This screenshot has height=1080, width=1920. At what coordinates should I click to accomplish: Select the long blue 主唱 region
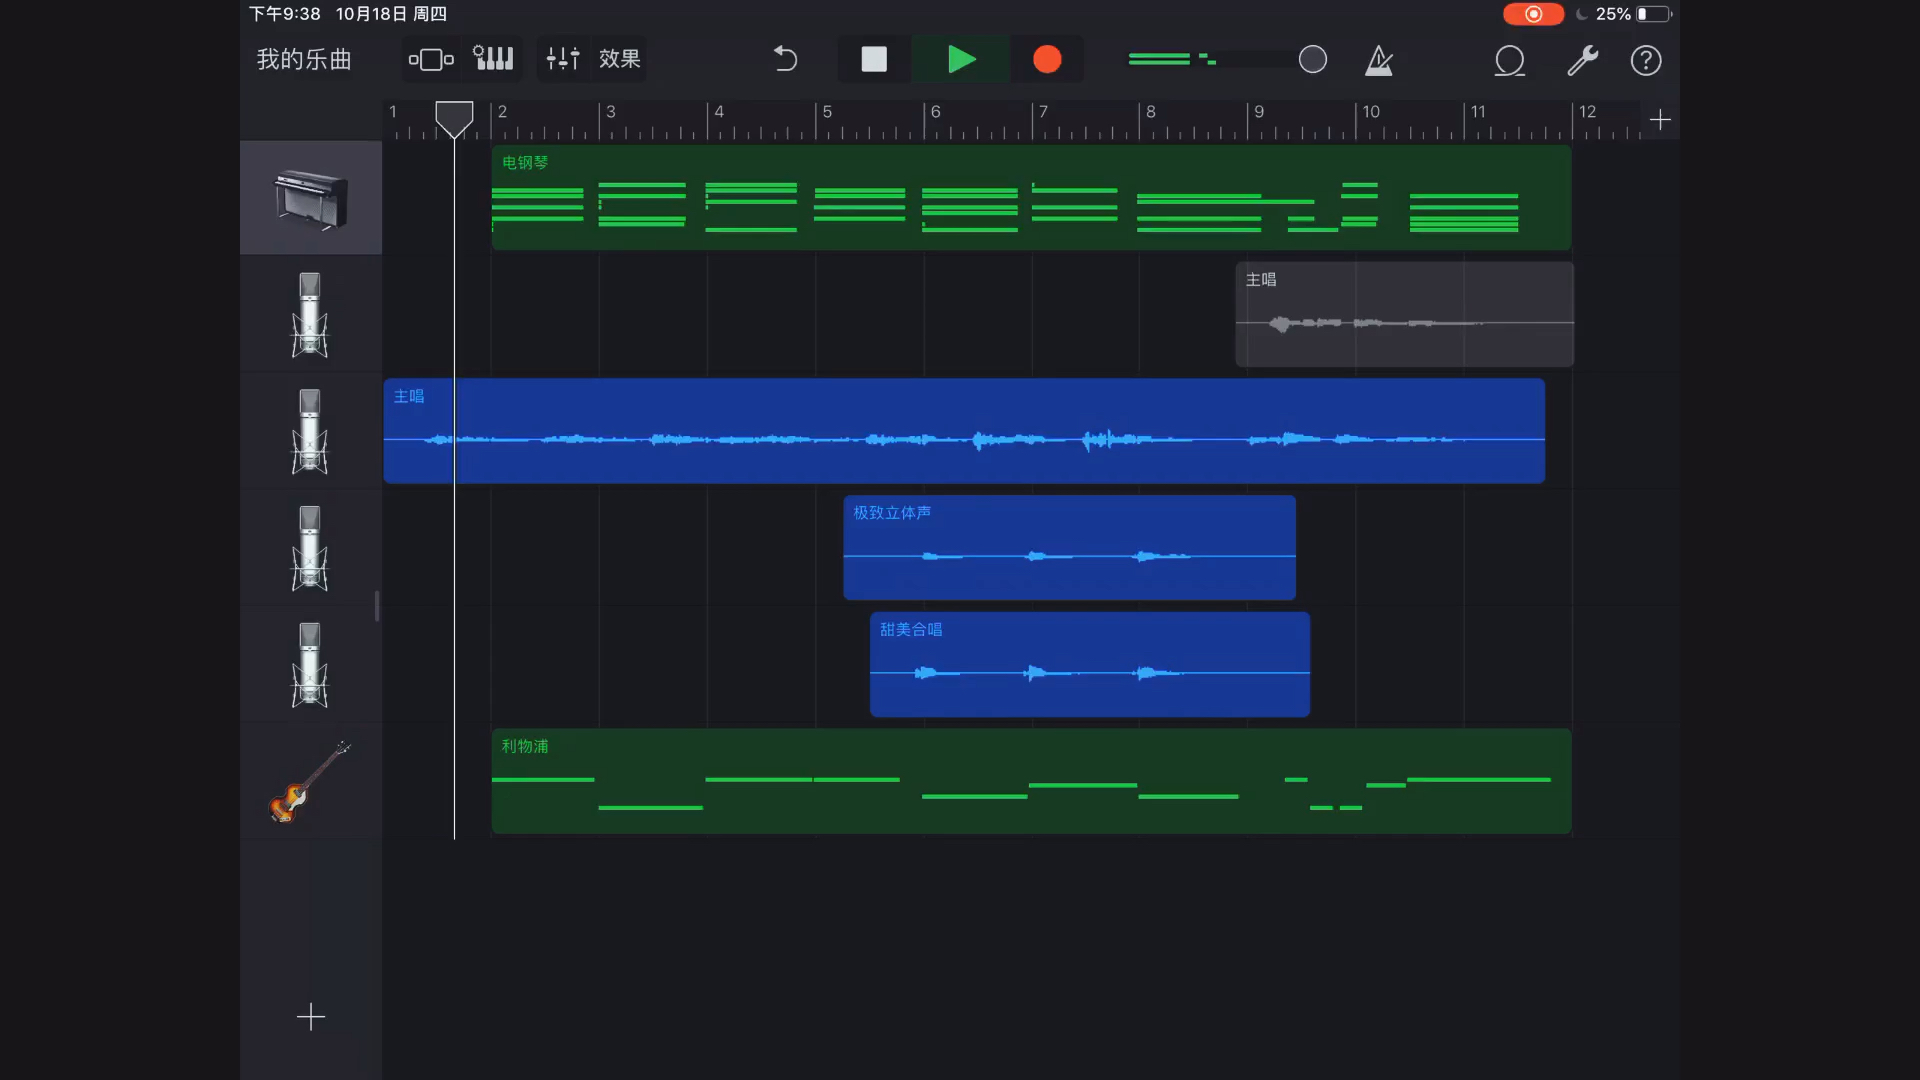[964, 431]
